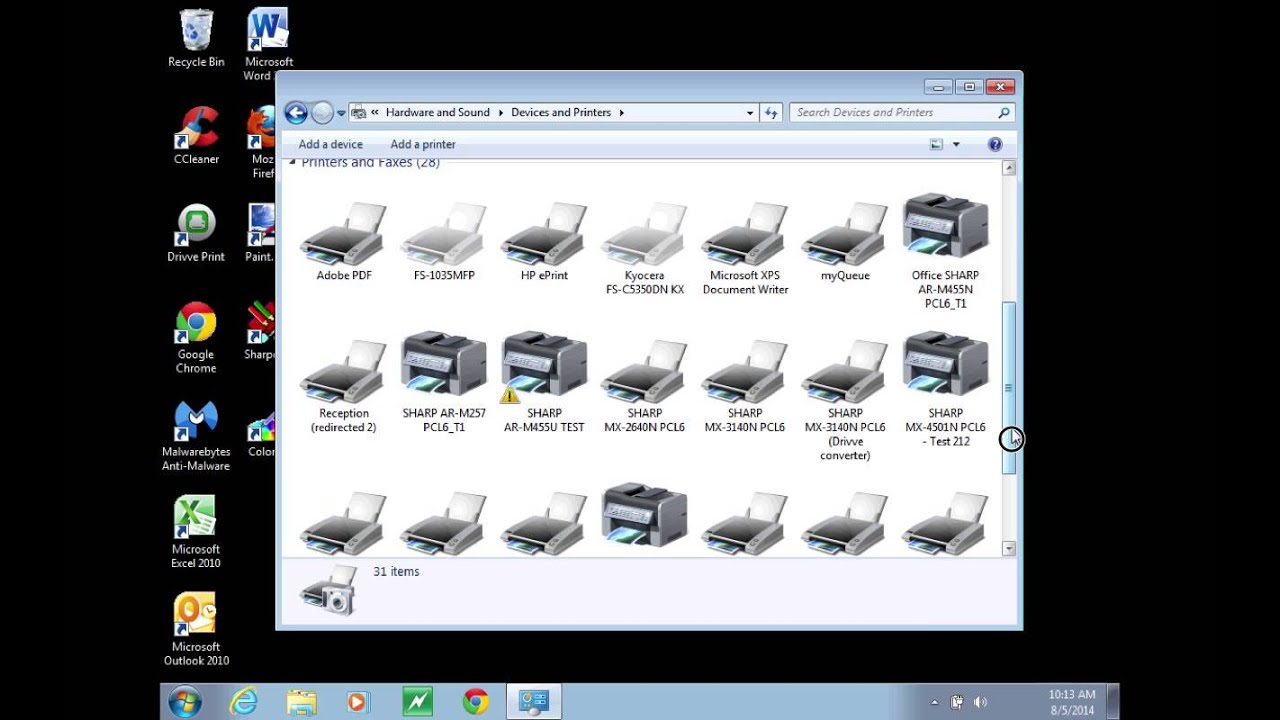
Task: Click Hardware and Sound breadcrumb
Action: click(438, 112)
